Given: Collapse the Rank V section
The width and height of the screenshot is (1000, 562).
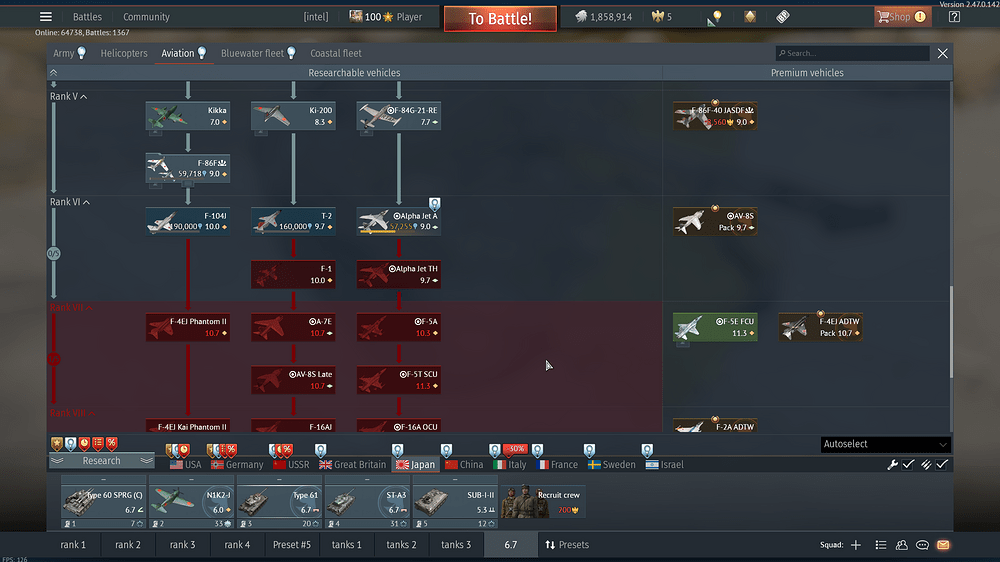Looking at the screenshot, I should pyautogui.click(x=68, y=97).
